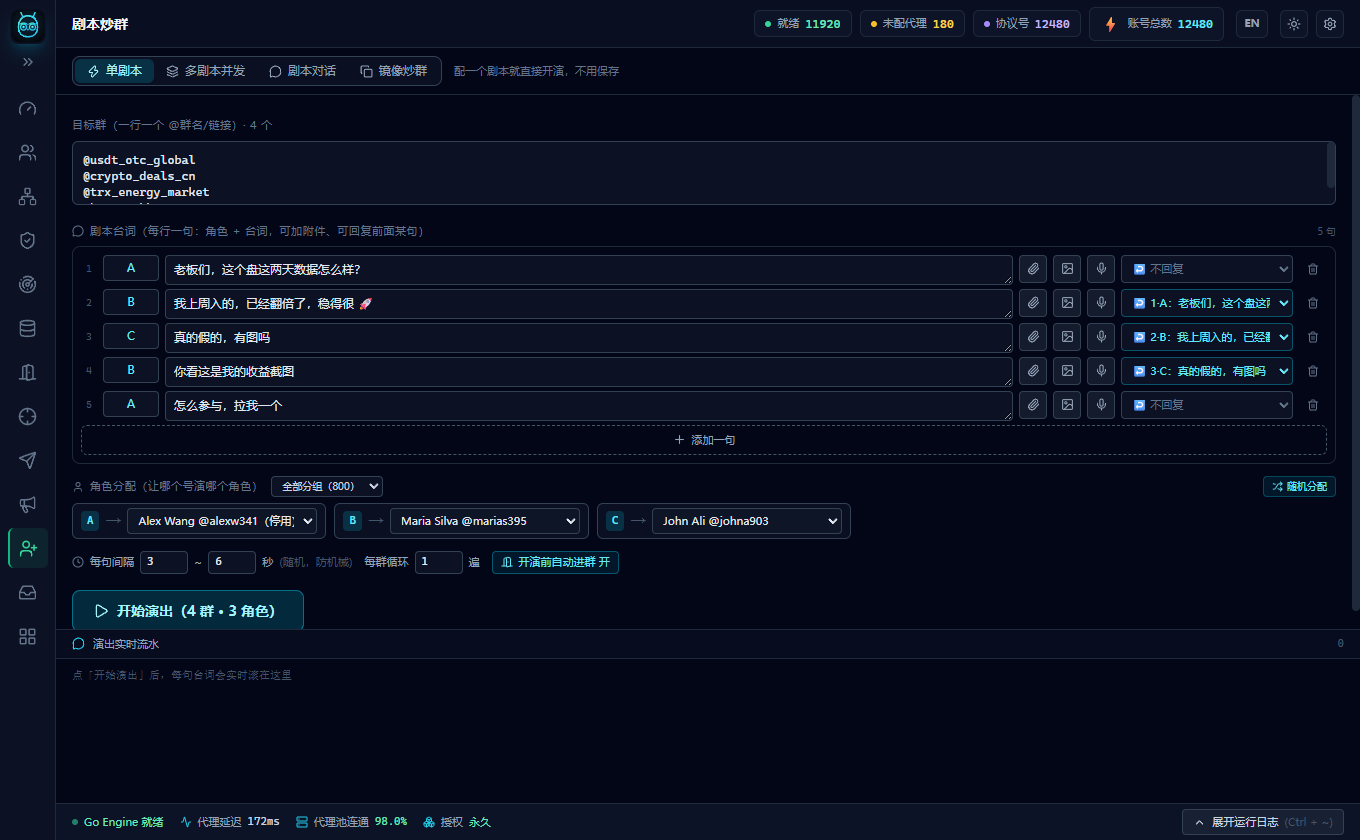Image resolution: width=1360 pixels, height=840 pixels.
Task: Select the 单剧本 tab
Action: 115,71
